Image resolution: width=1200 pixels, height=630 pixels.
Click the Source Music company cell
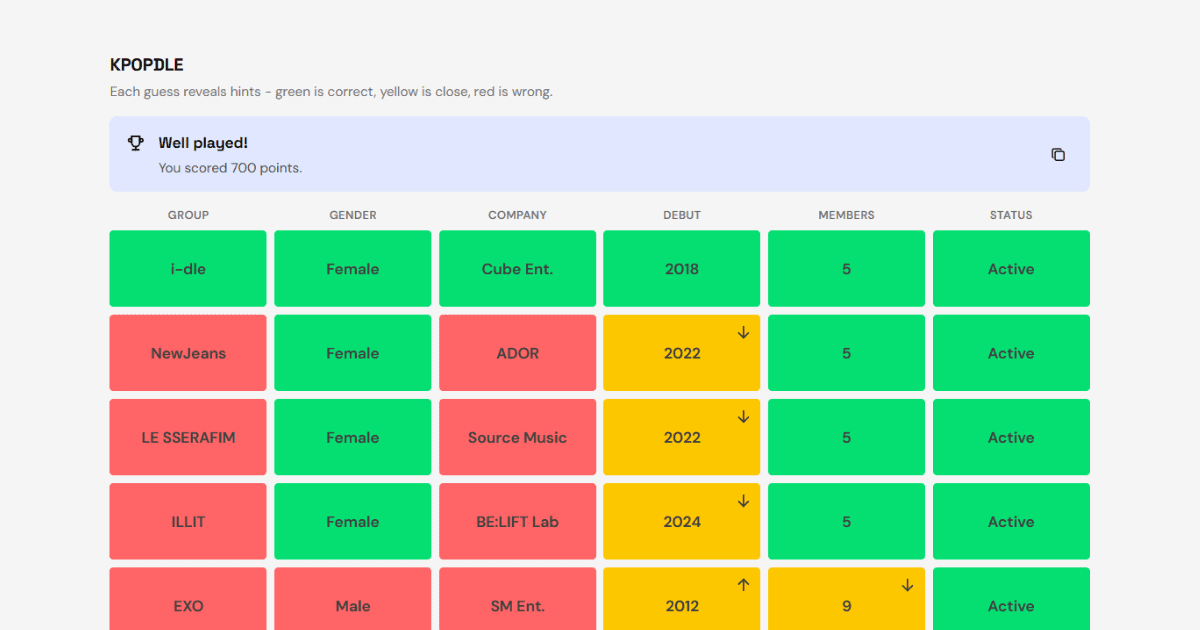click(517, 437)
